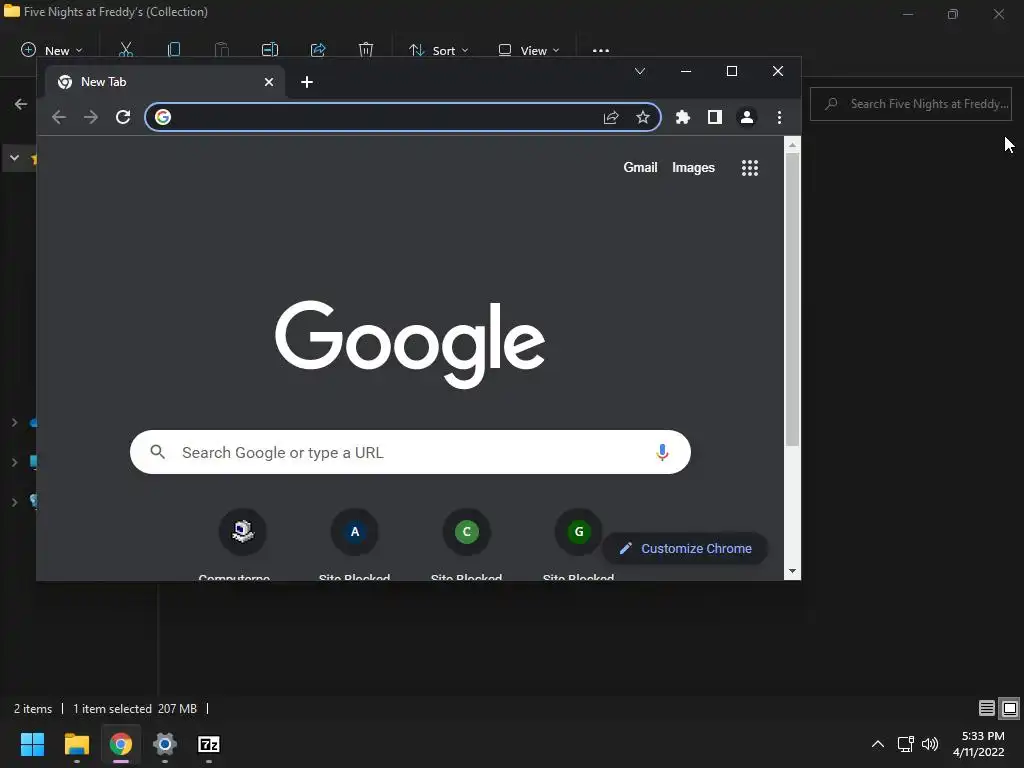Screen dimensions: 1024x768
Task: Click Customize Chrome button
Action: point(684,549)
